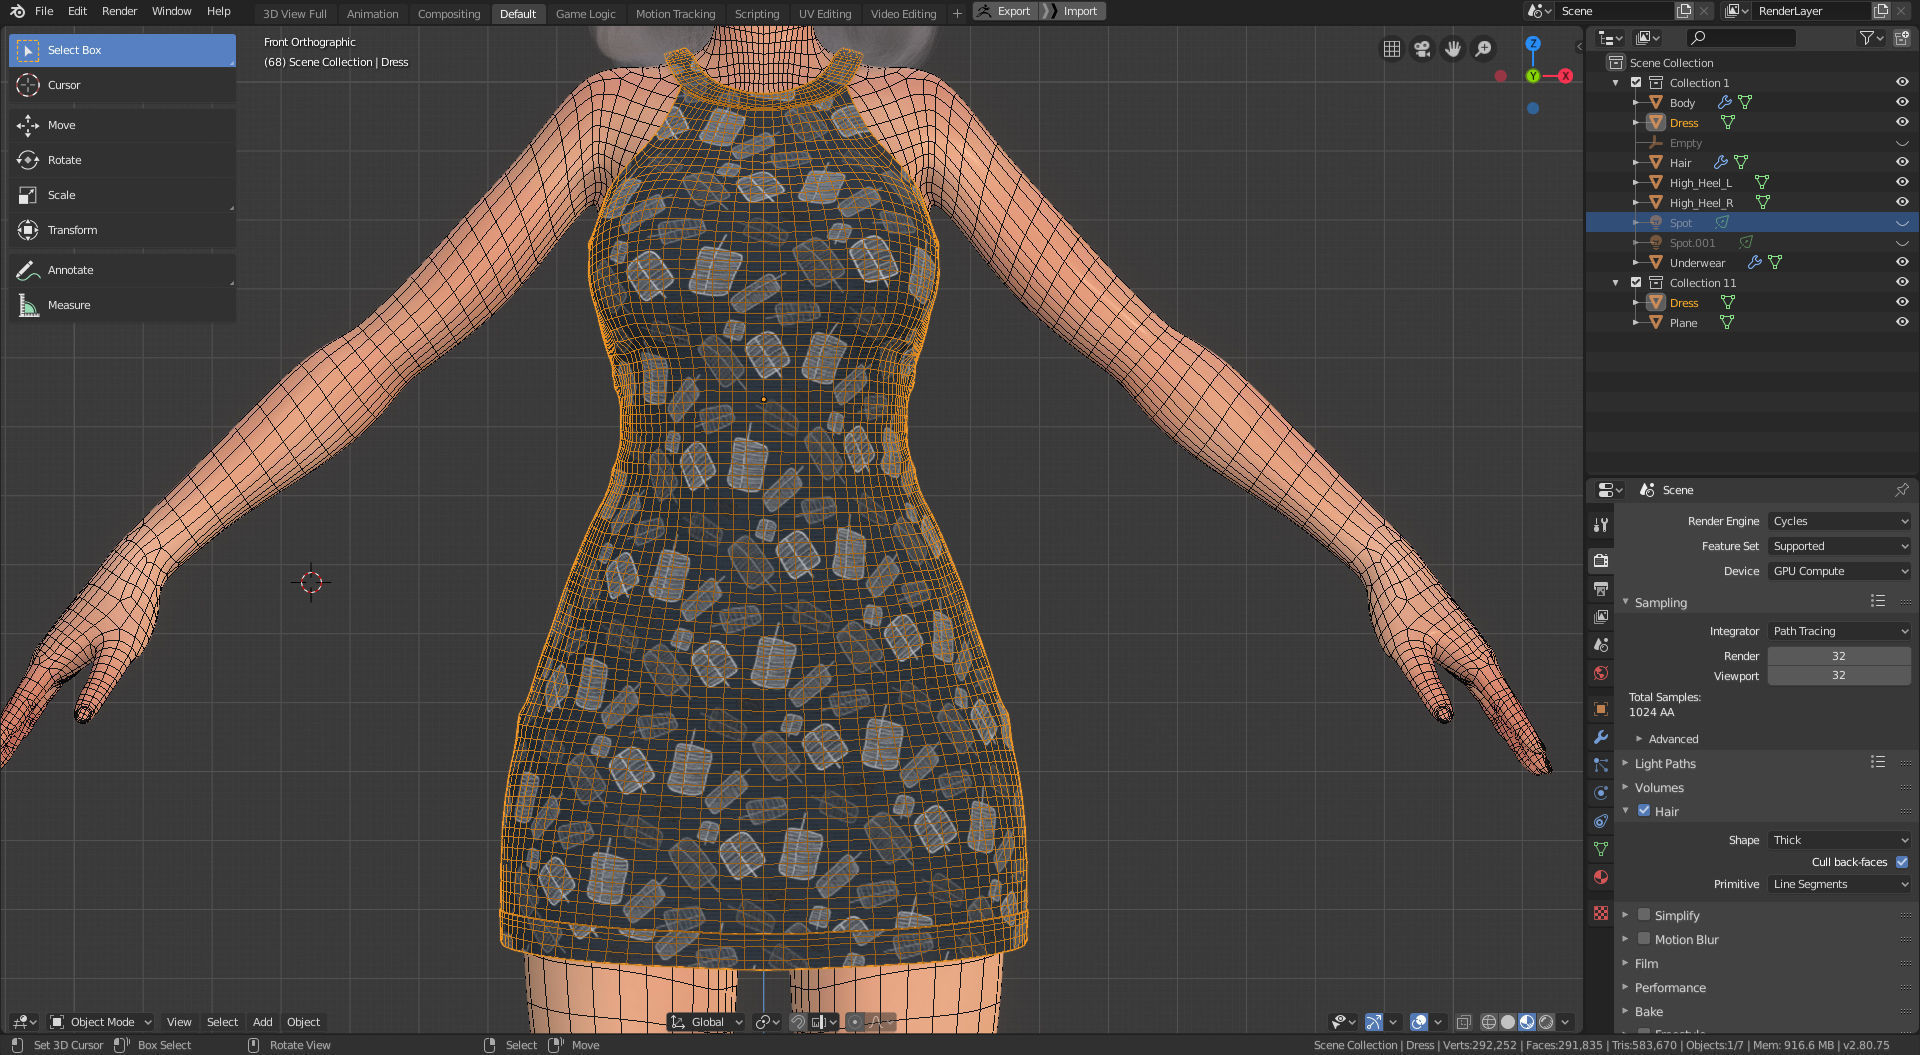
Task: Hide Hair object in outliner
Action: 1902,162
